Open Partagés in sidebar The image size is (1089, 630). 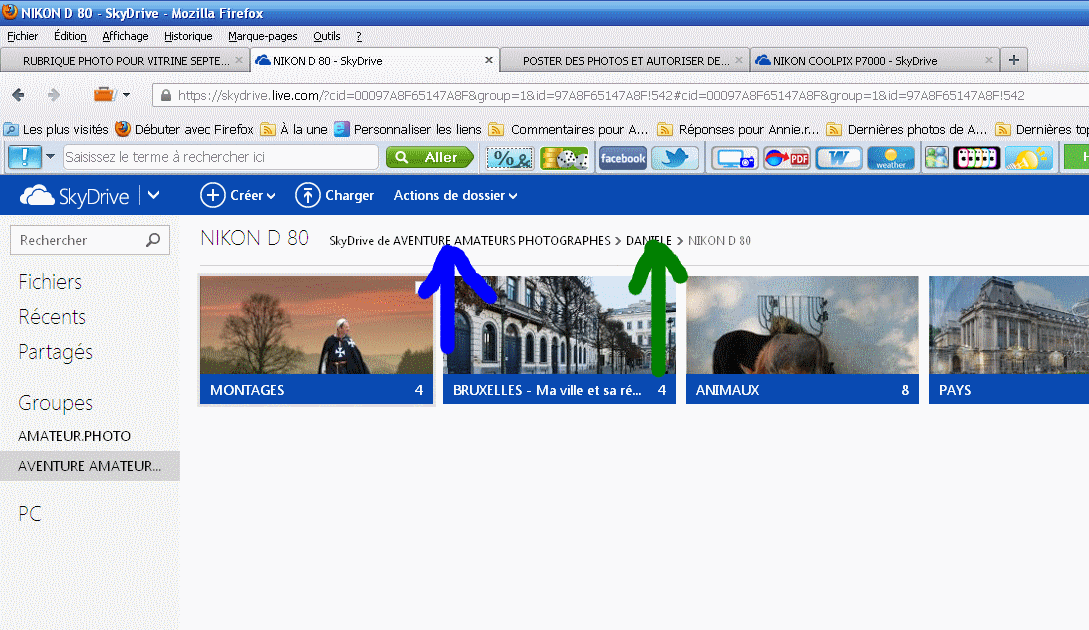click(56, 352)
